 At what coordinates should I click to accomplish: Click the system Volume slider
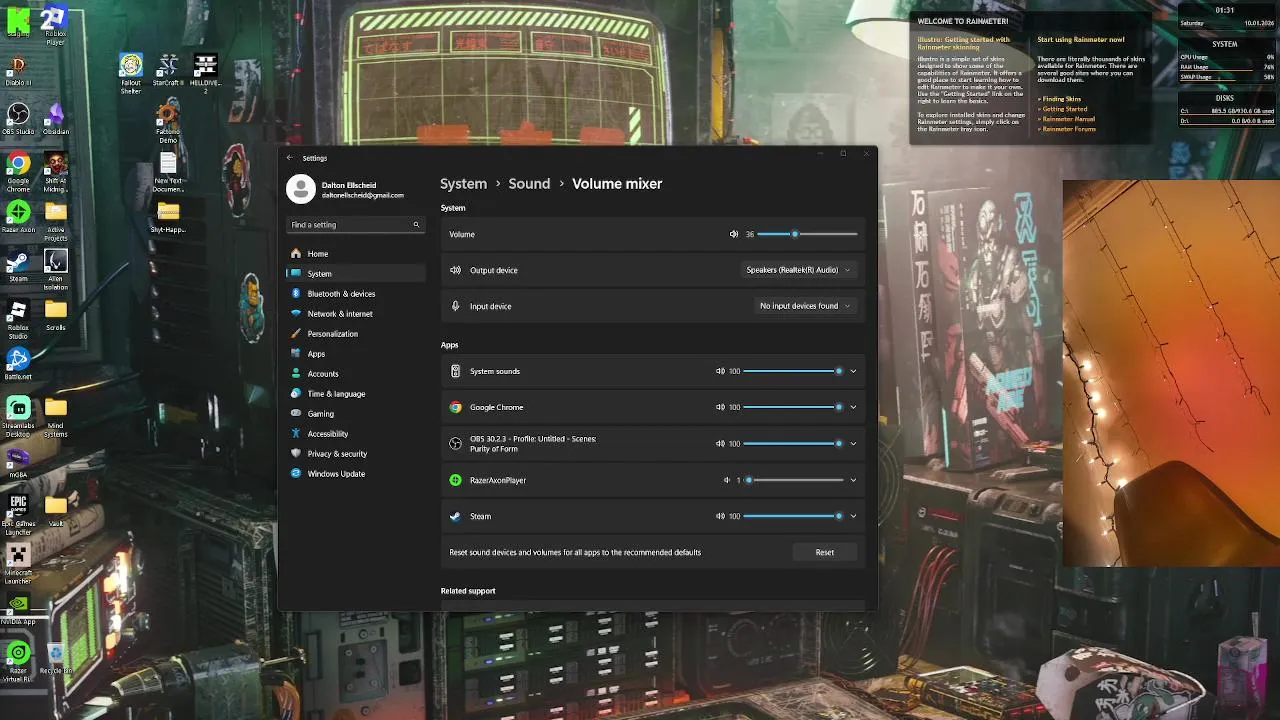coord(807,234)
